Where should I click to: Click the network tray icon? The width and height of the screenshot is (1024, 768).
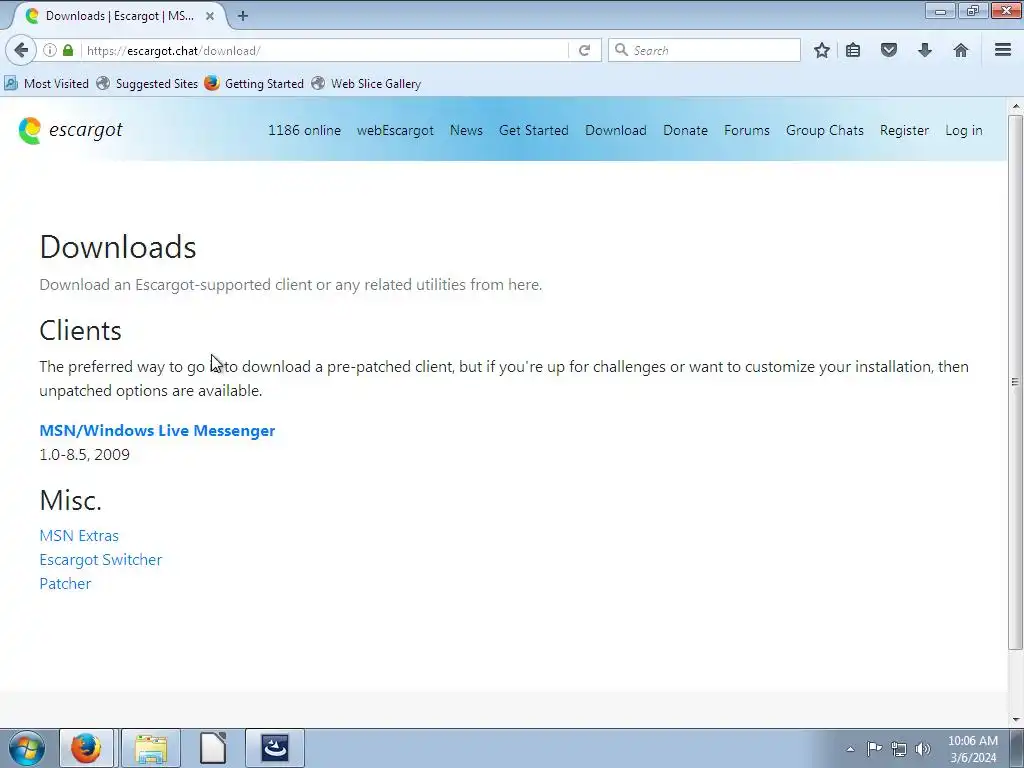coord(899,749)
